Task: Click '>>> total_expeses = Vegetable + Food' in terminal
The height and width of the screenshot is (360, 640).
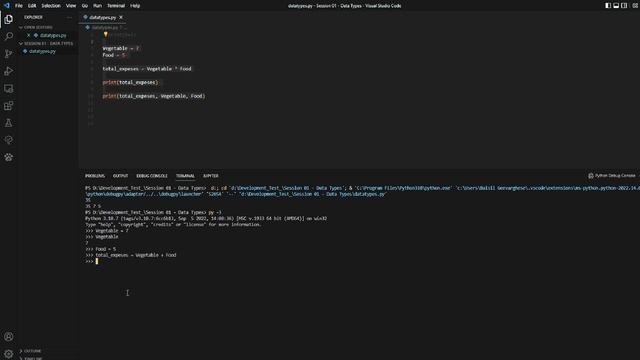Action: [x=131, y=255]
